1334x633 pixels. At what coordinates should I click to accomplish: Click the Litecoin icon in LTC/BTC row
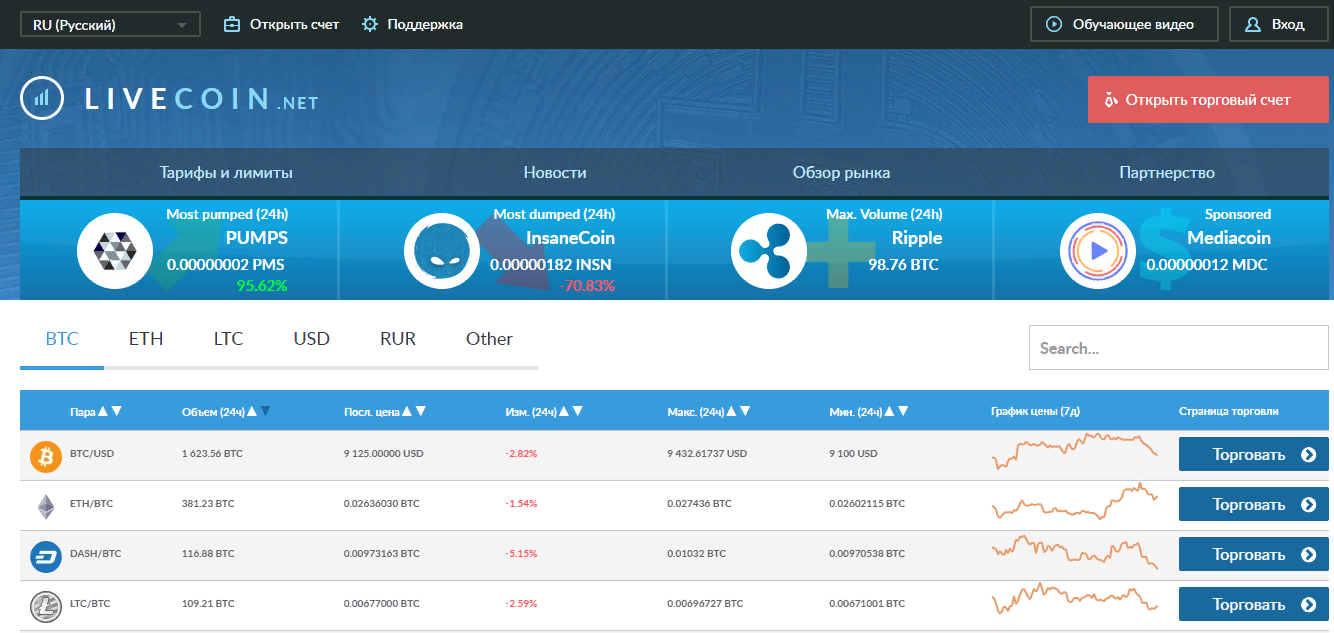(x=46, y=606)
